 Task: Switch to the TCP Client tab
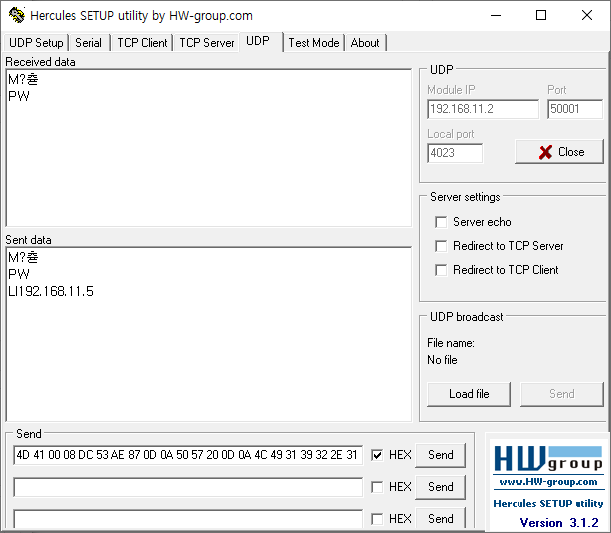pyautogui.click(x=142, y=43)
